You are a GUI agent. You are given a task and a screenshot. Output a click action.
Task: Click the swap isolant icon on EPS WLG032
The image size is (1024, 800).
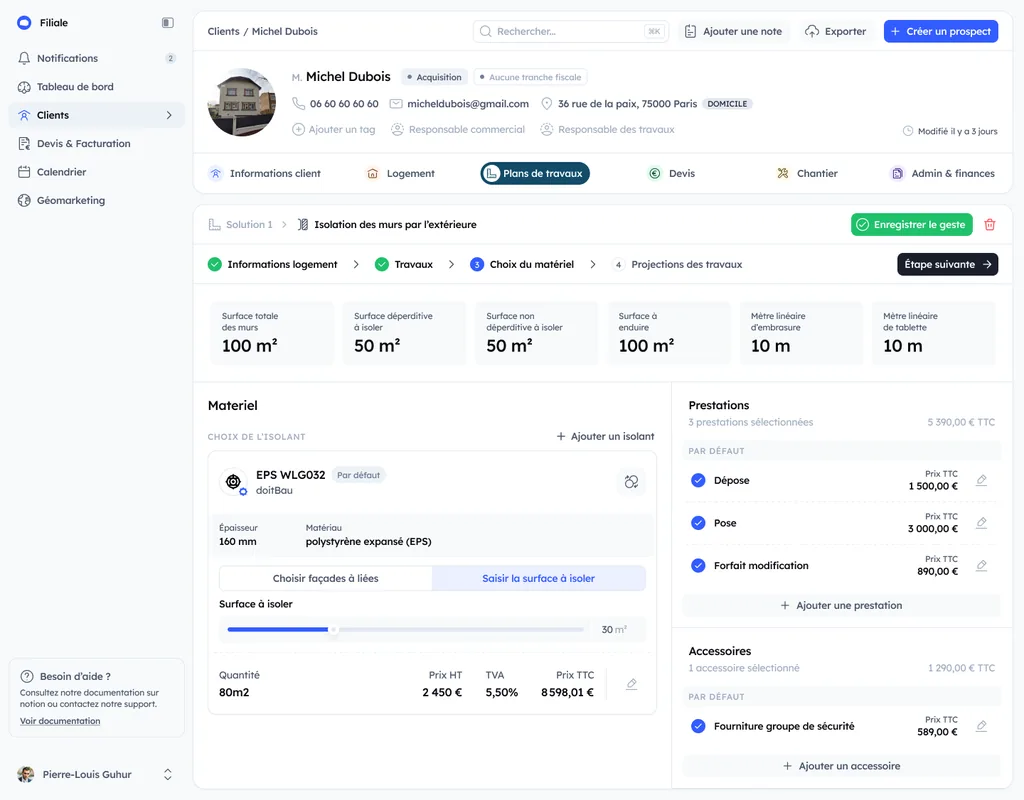(x=631, y=482)
